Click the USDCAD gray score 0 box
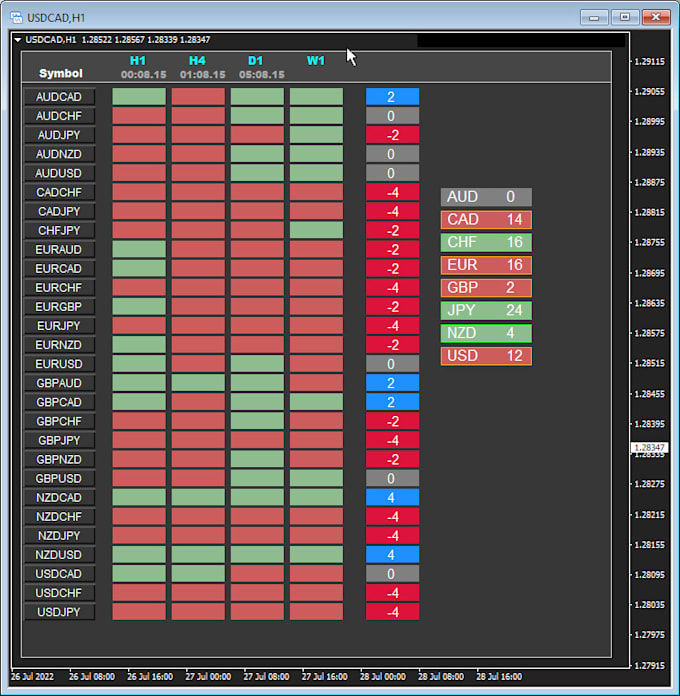Image resolution: width=680 pixels, height=696 pixels. 392,574
